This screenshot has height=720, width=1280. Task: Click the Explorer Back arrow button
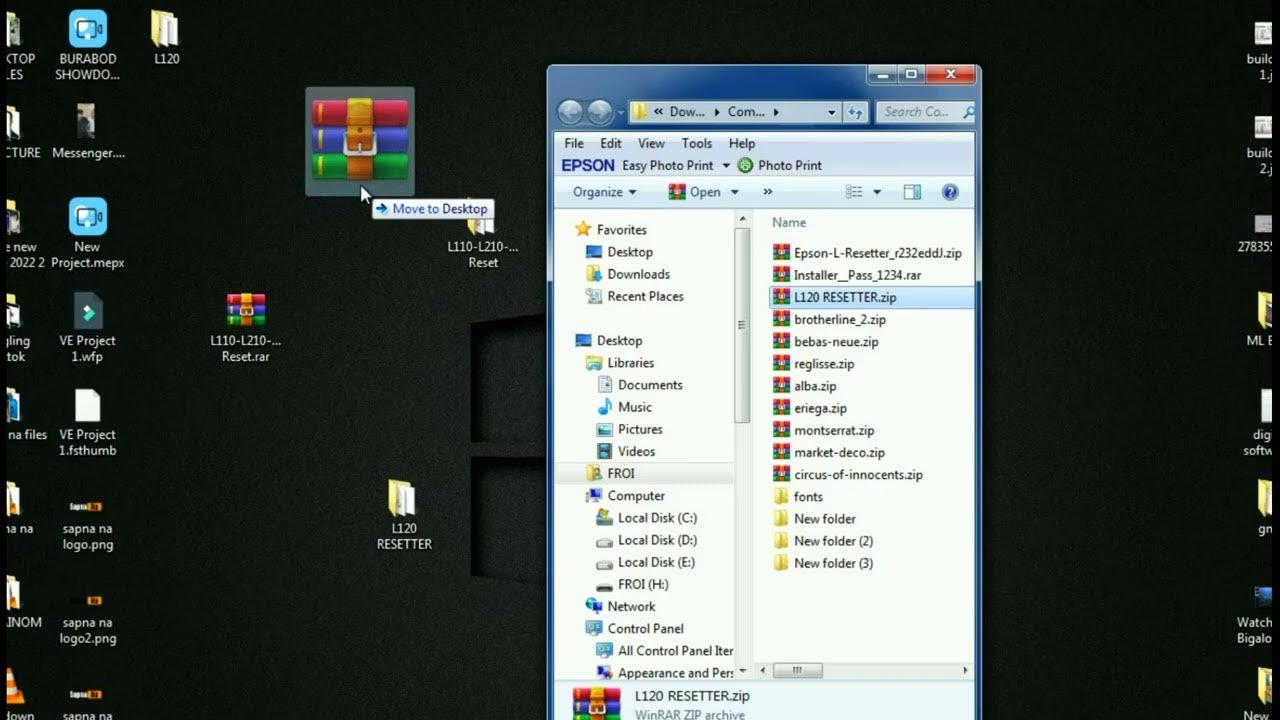[570, 112]
